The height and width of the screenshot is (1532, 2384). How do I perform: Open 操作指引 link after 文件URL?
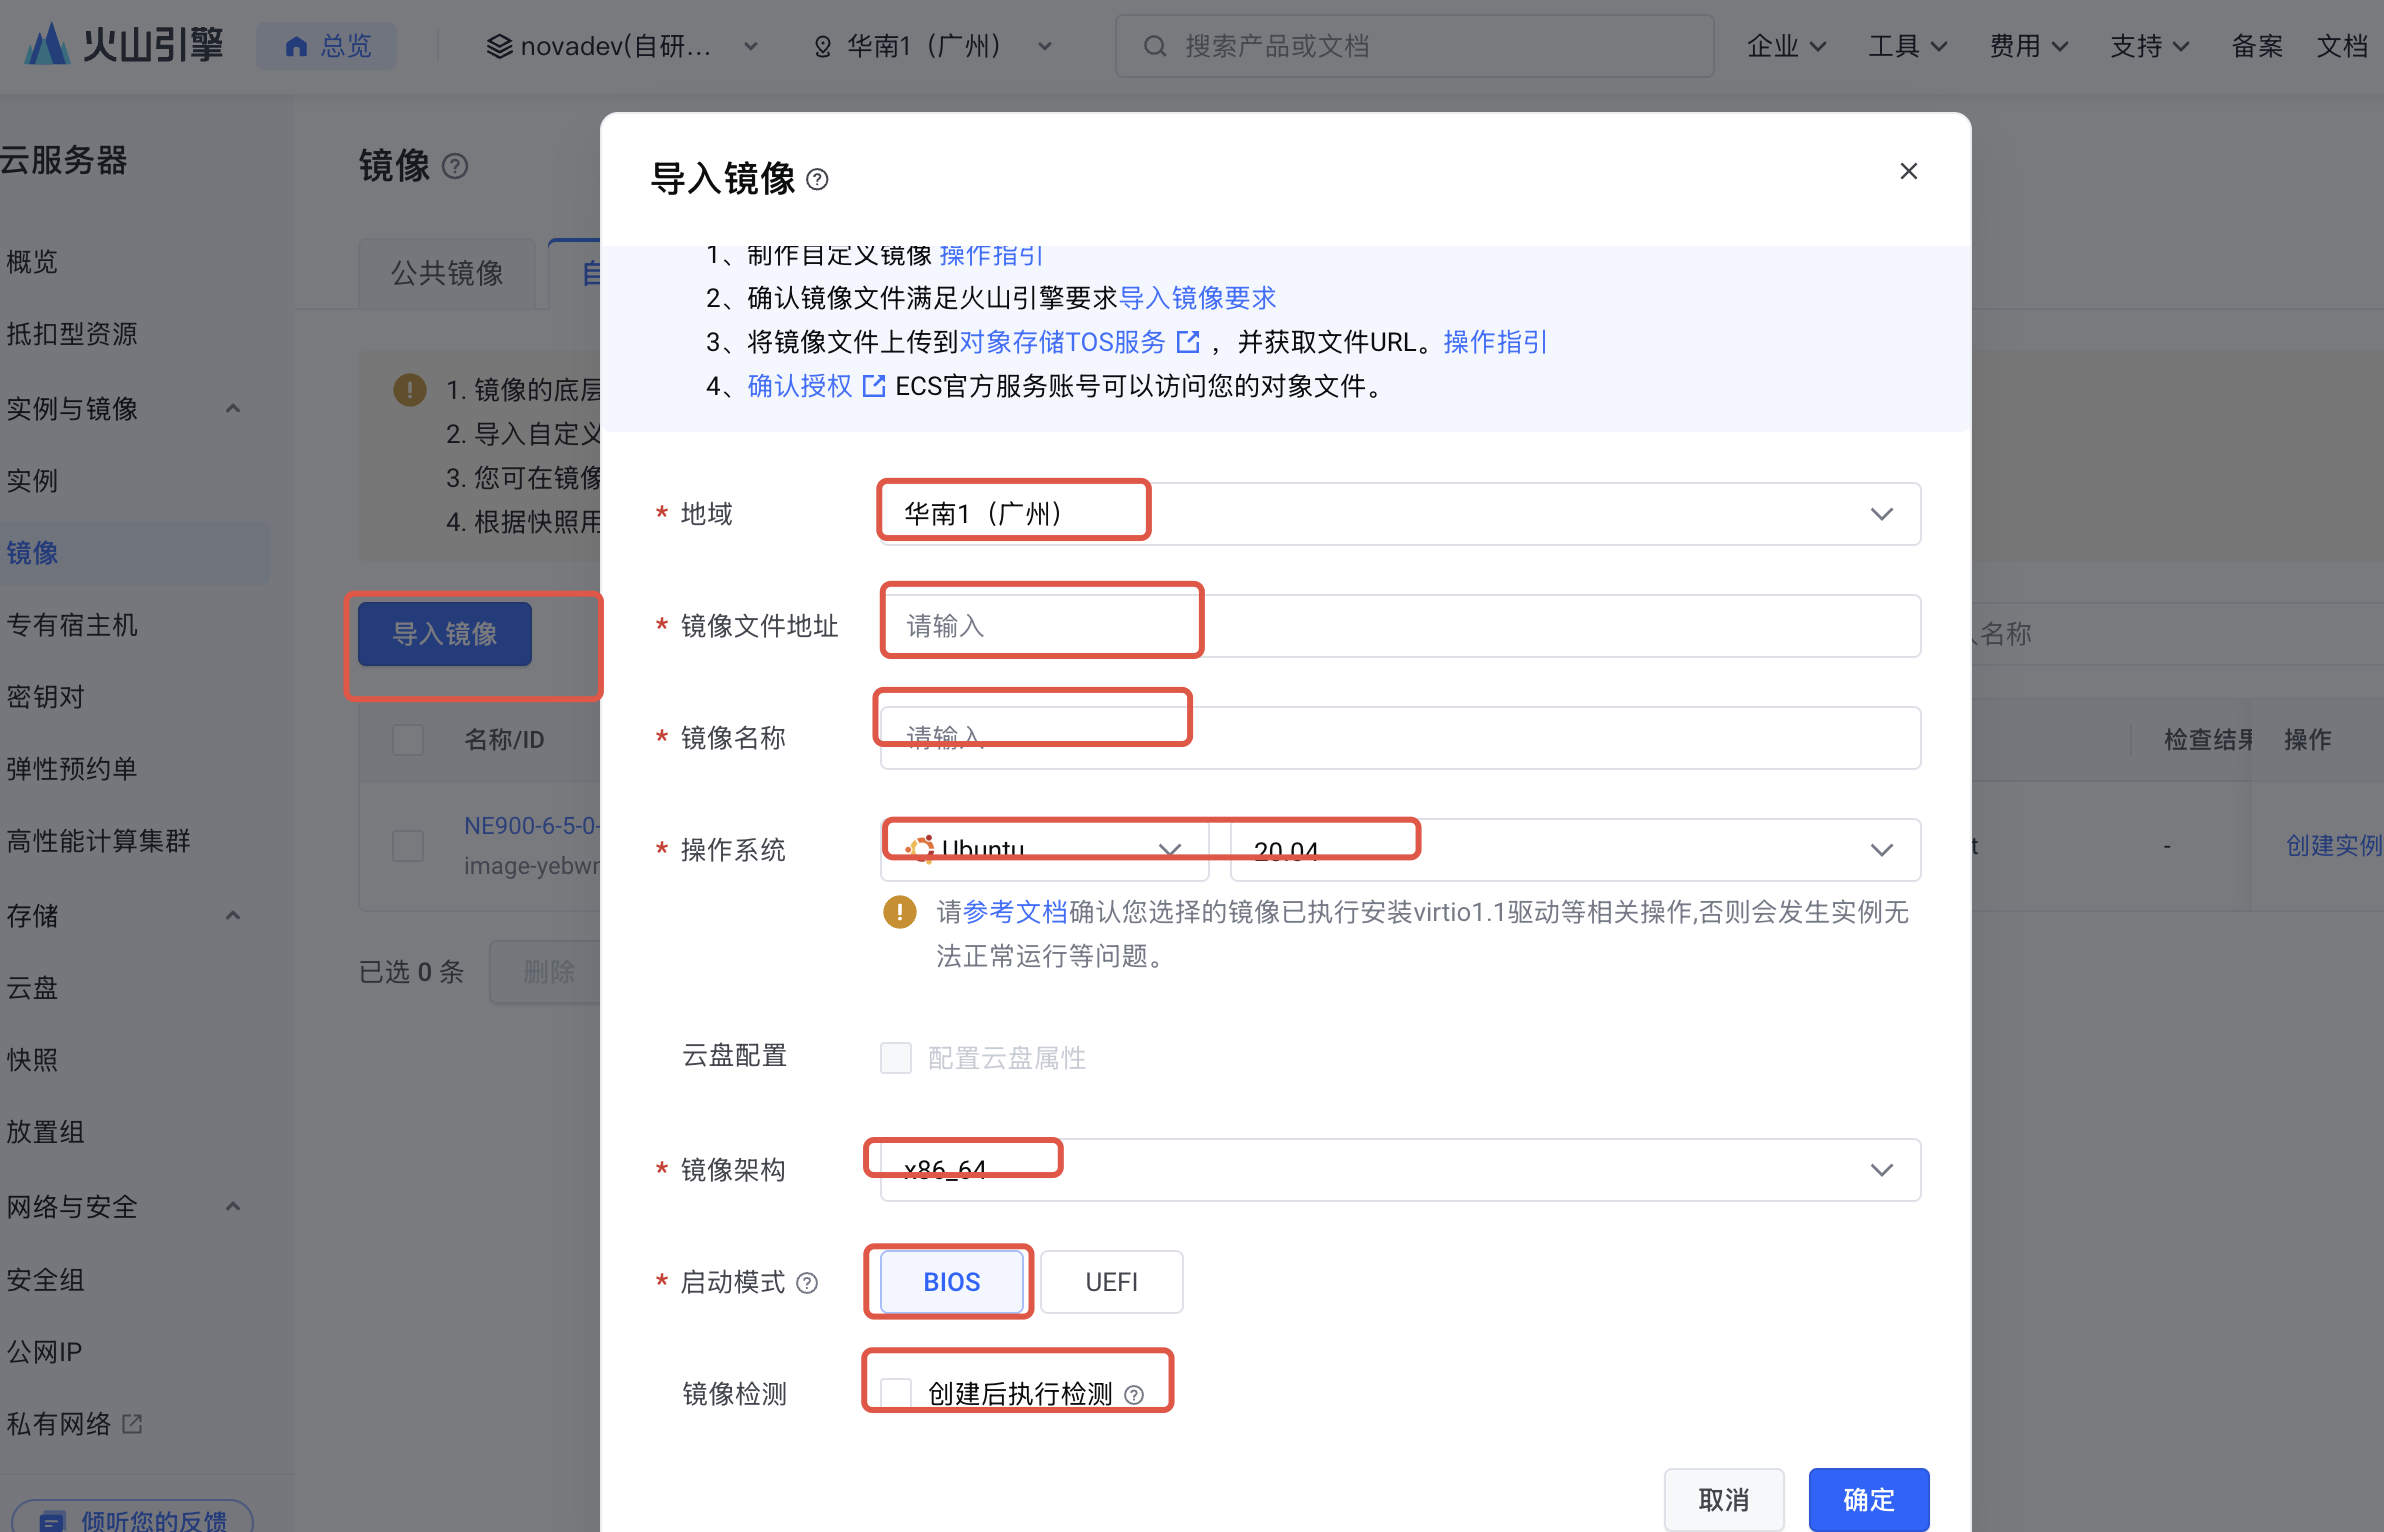point(1495,342)
